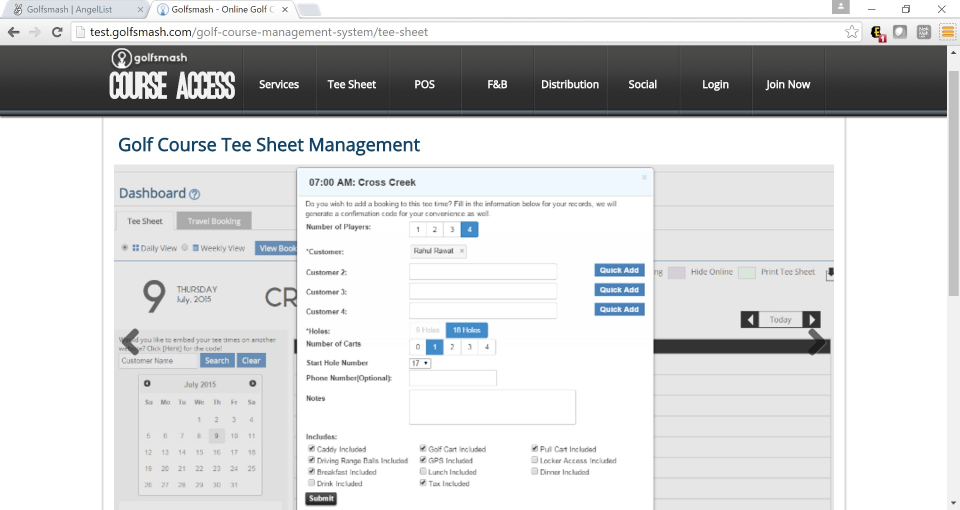Click Login link in header
960x510 pixels.
pyautogui.click(x=715, y=84)
